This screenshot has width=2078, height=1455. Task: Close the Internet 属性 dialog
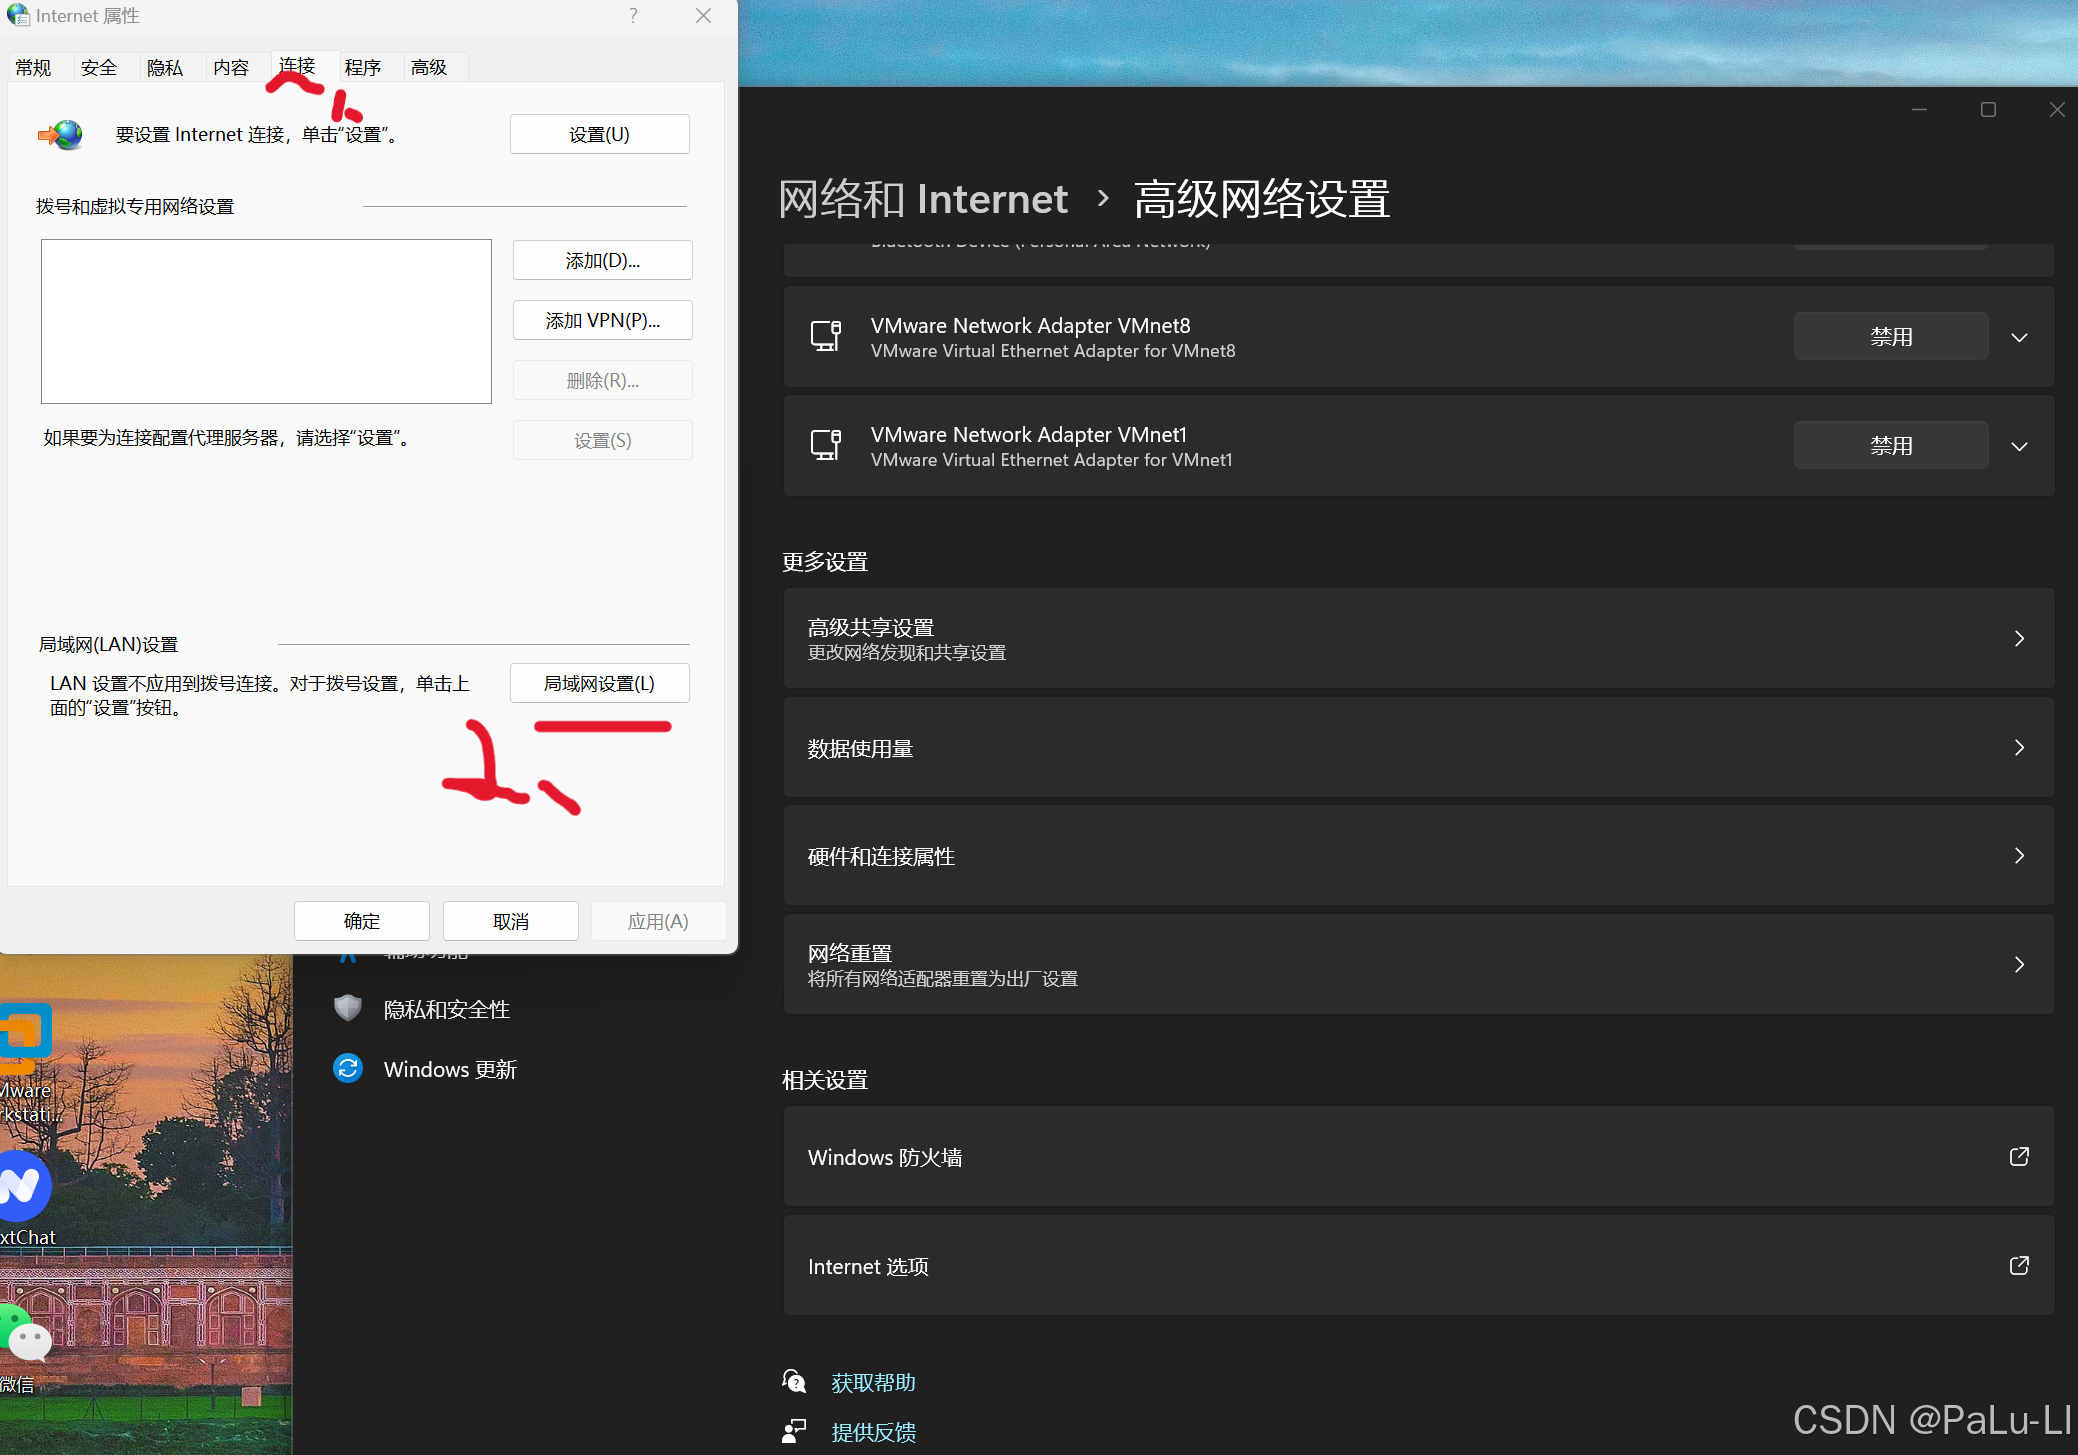704,16
